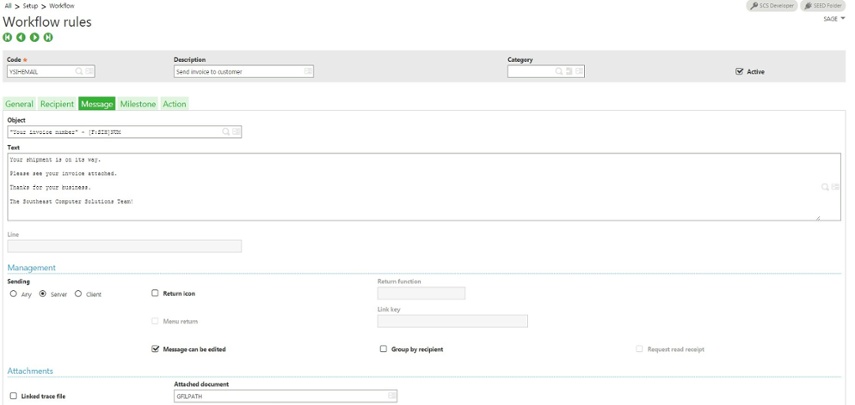Enable the Return icon checkbox

click(x=155, y=293)
